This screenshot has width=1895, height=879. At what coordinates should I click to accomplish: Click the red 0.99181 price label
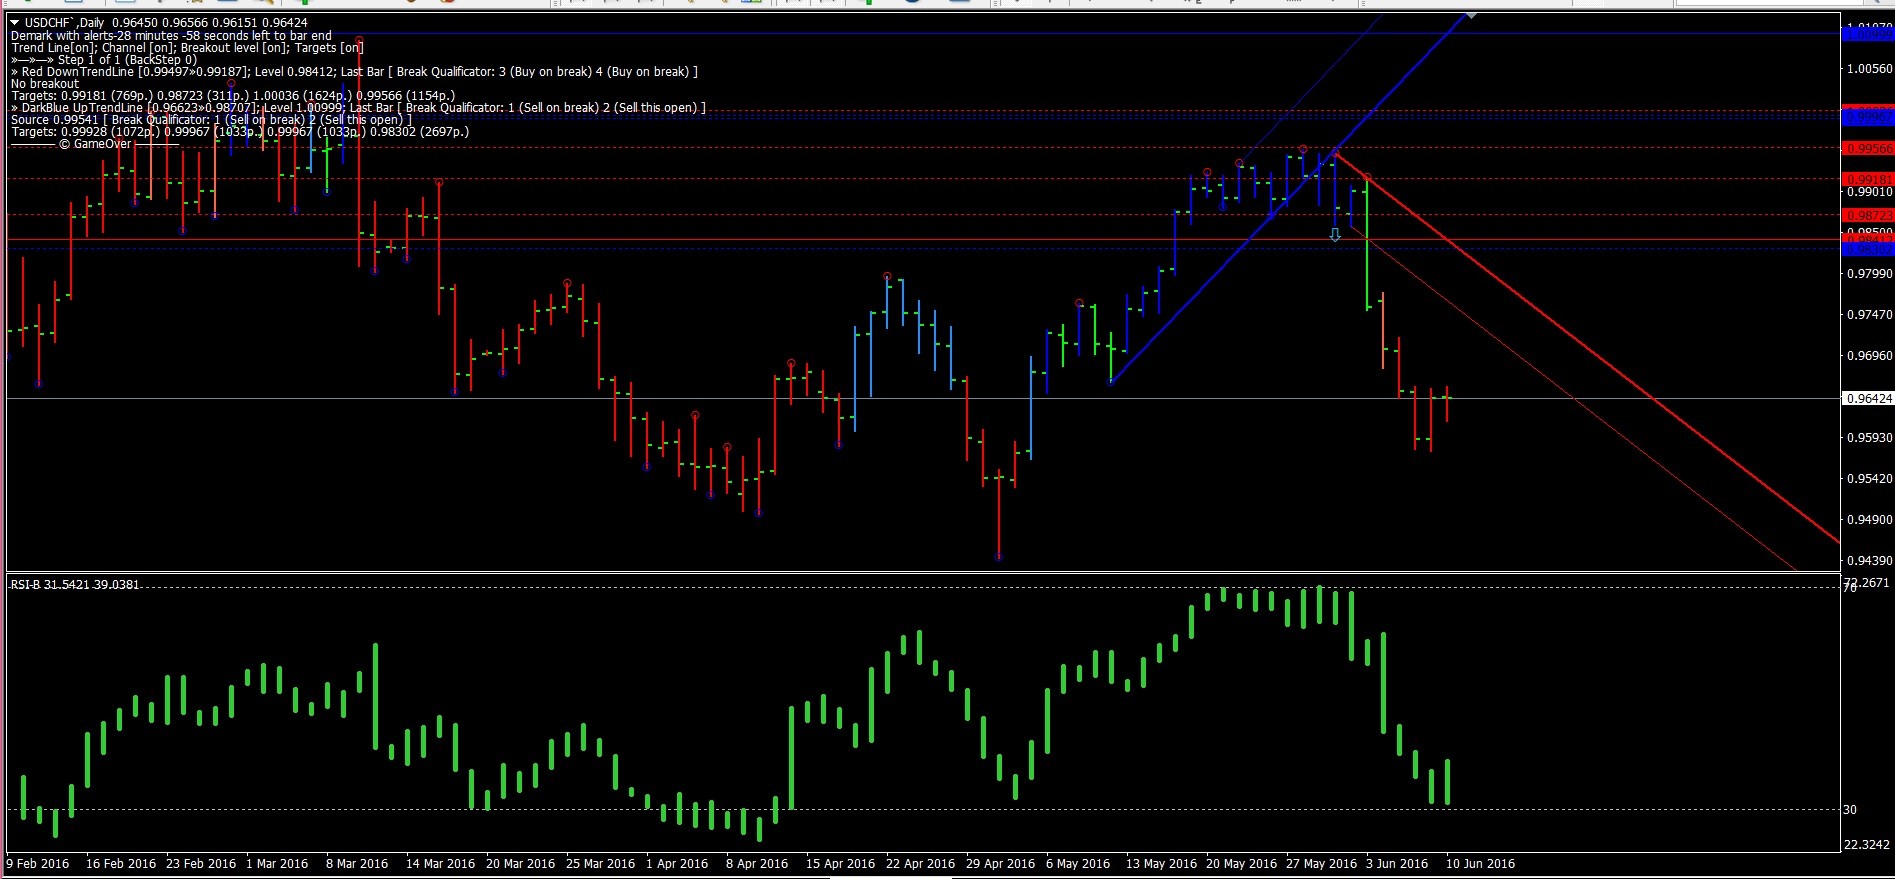(1868, 180)
